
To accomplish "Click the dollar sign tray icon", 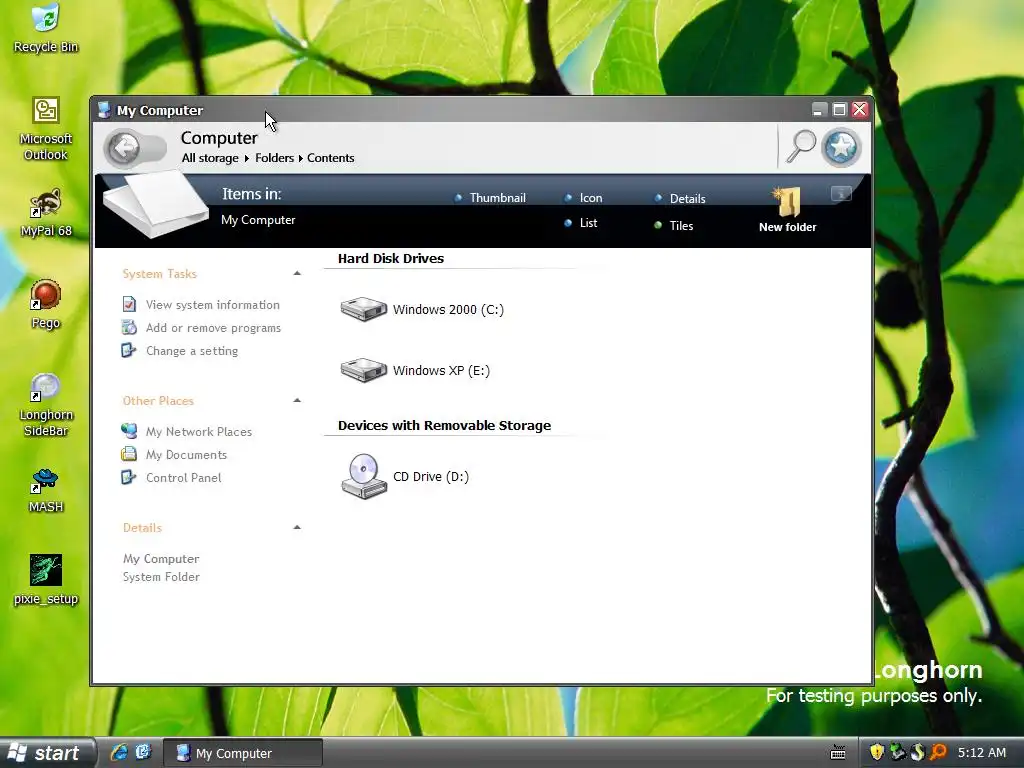I will click(x=918, y=752).
